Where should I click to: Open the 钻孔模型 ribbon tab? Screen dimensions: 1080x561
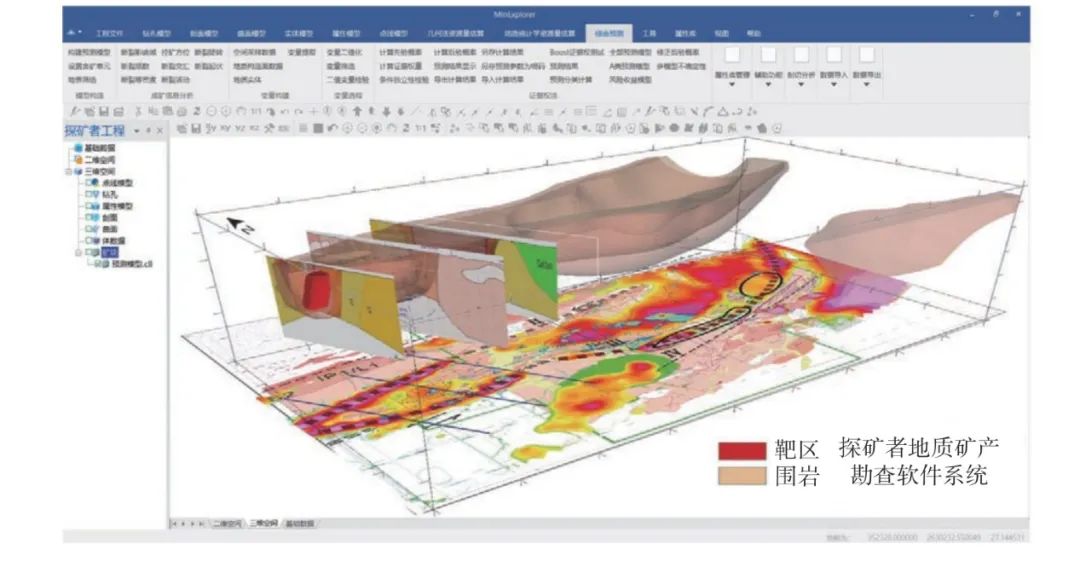(x=156, y=33)
